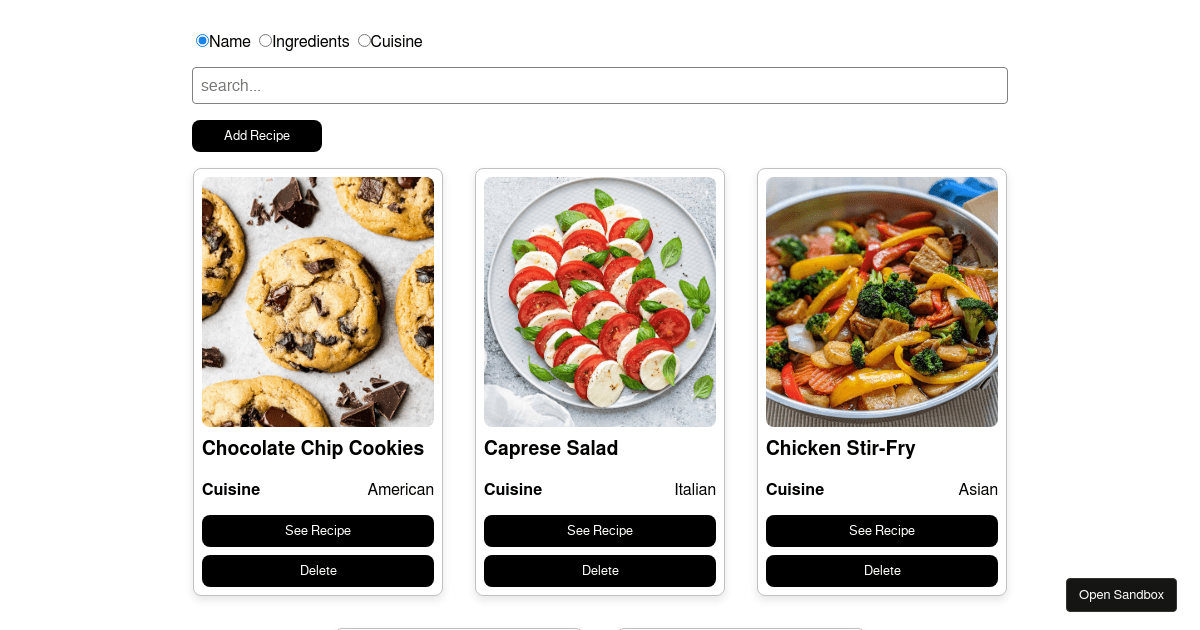Click the Chicken Stir-Fry title
This screenshot has height=630, width=1200.
click(841, 449)
